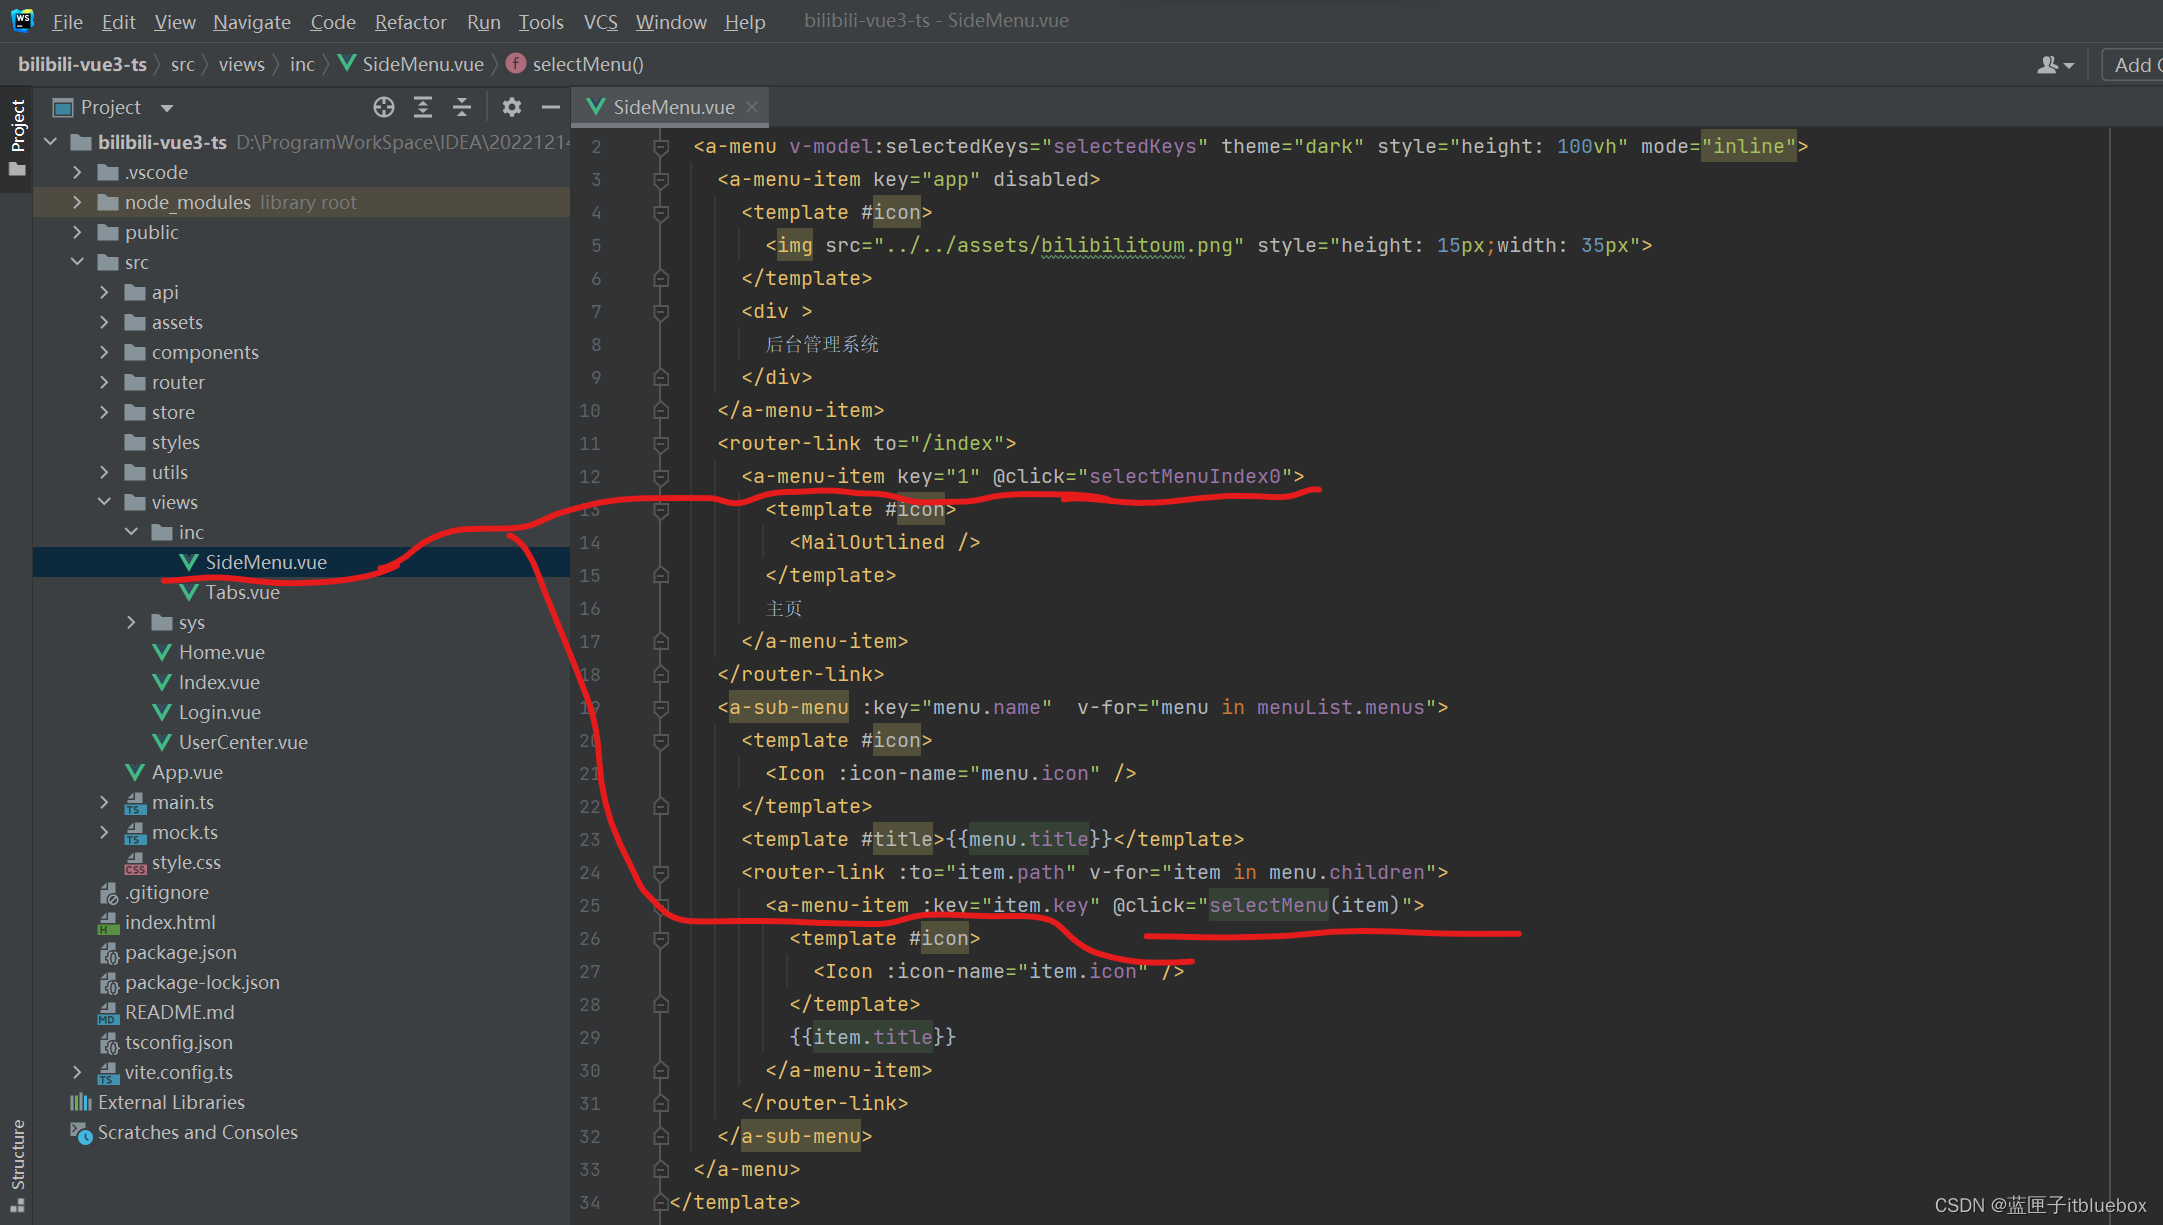Image resolution: width=2163 pixels, height=1225 pixels.
Task: Toggle the Project tool window sidebar button
Action: coord(17,130)
